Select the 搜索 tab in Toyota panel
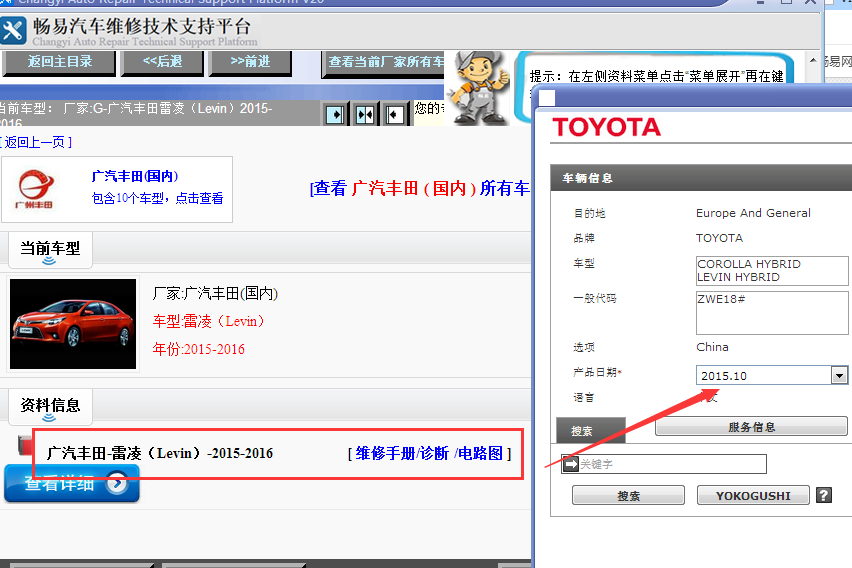The image size is (852, 568). point(591,430)
